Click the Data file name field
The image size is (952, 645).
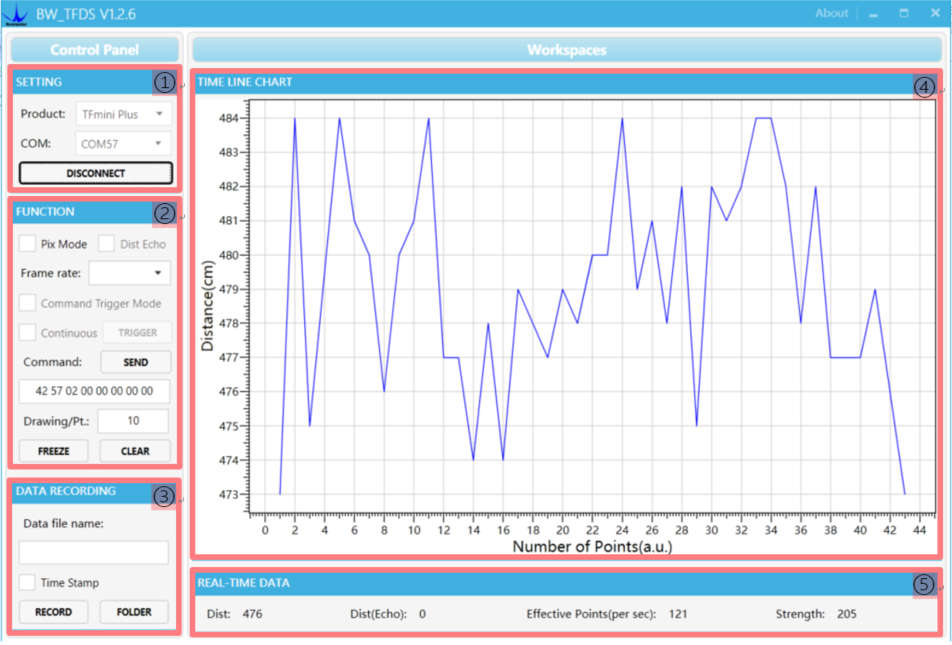pos(94,553)
